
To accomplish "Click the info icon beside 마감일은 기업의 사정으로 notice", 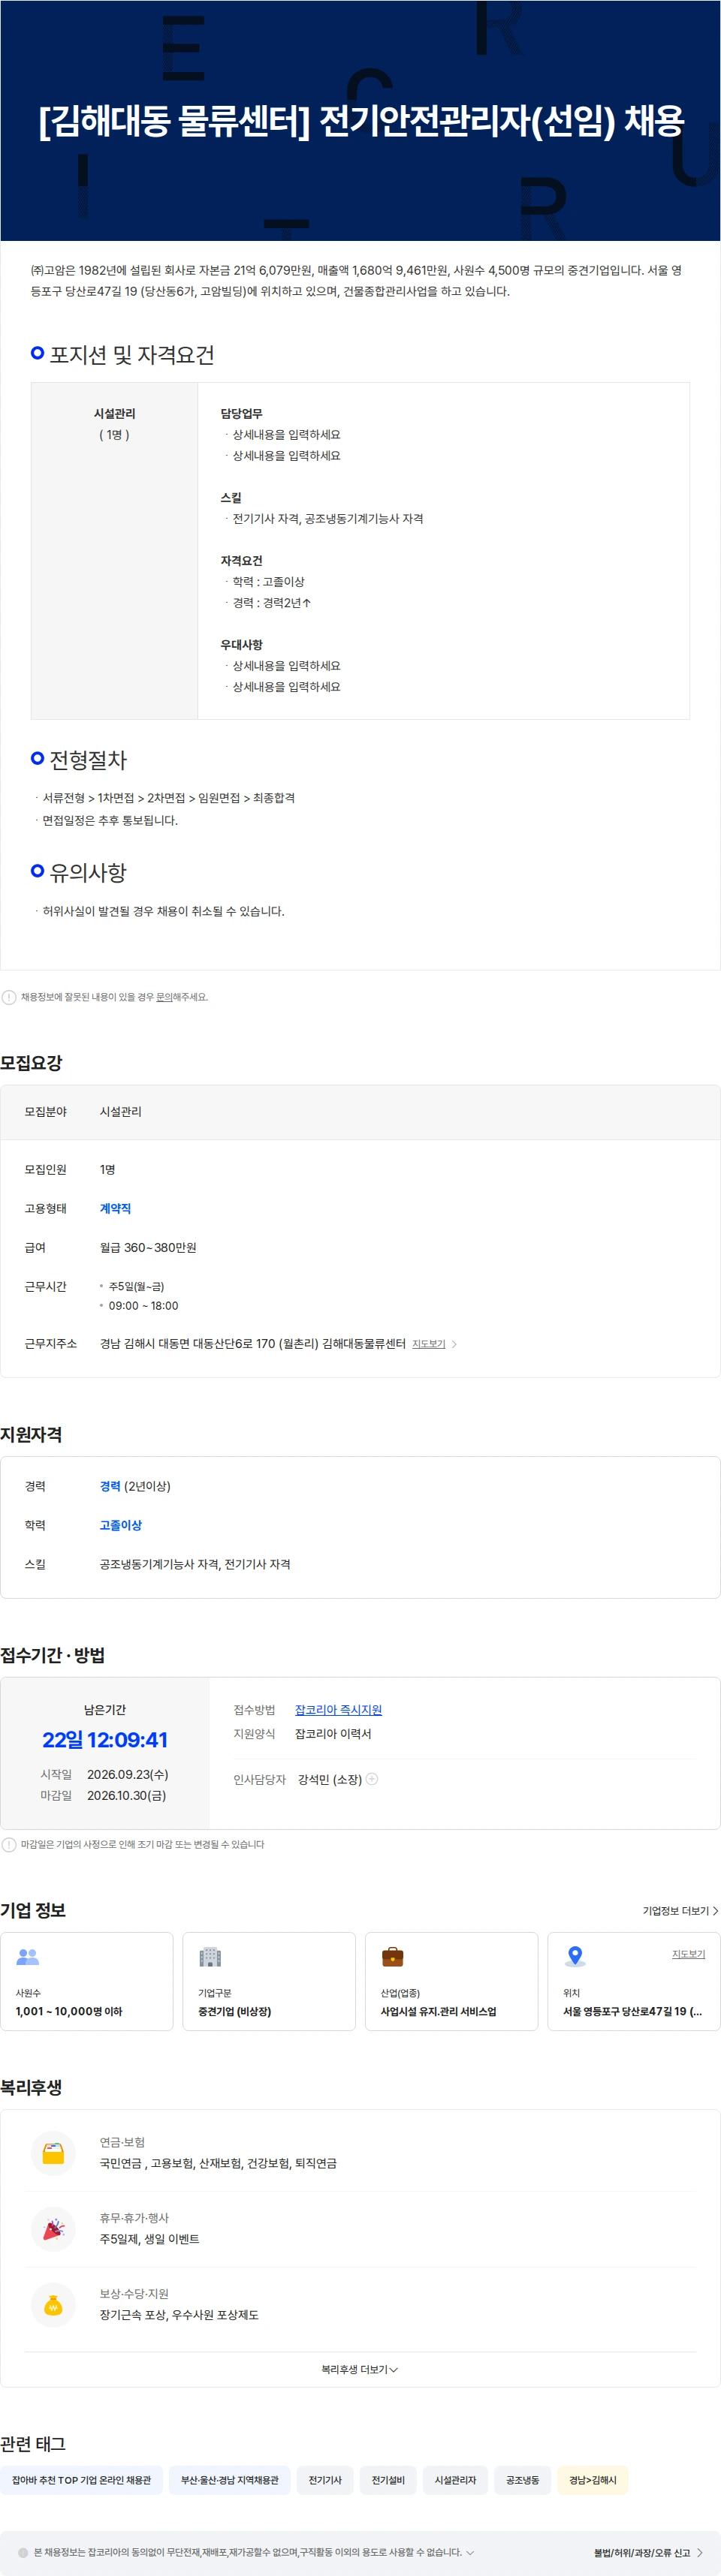I will point(9,1845).
